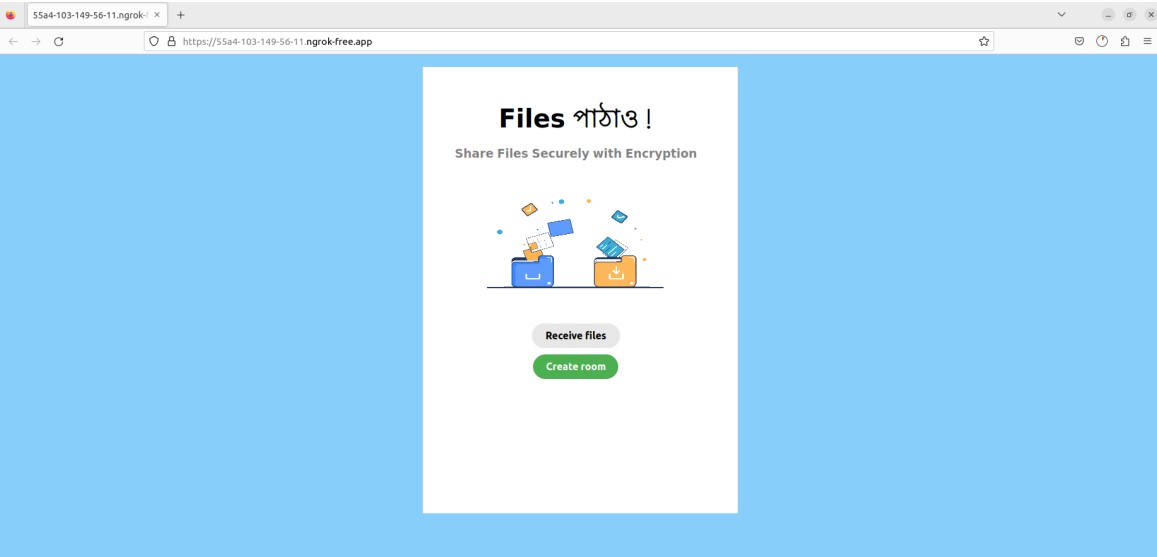Click the green Create room button
1157x557 pixels.
(576, 367)
